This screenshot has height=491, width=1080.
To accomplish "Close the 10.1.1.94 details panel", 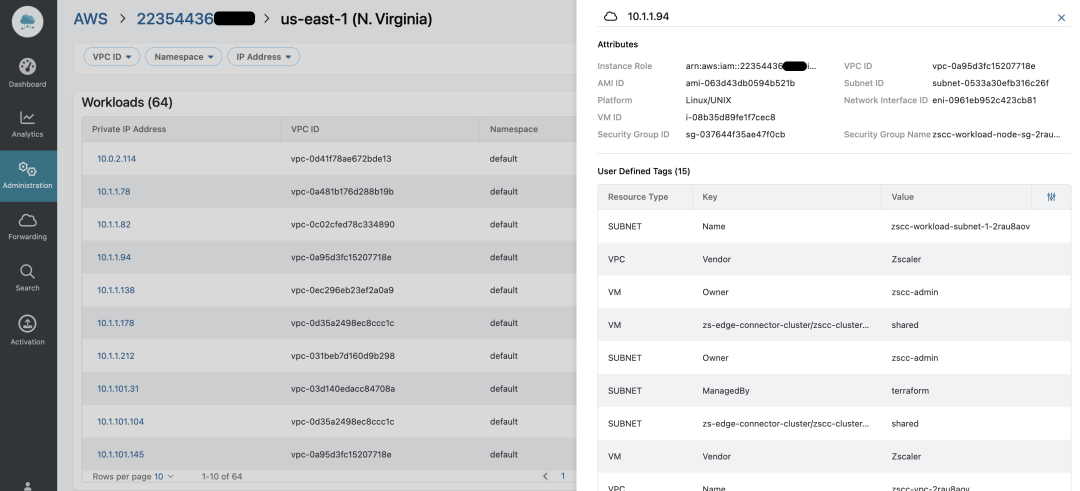I will 1061,18.
